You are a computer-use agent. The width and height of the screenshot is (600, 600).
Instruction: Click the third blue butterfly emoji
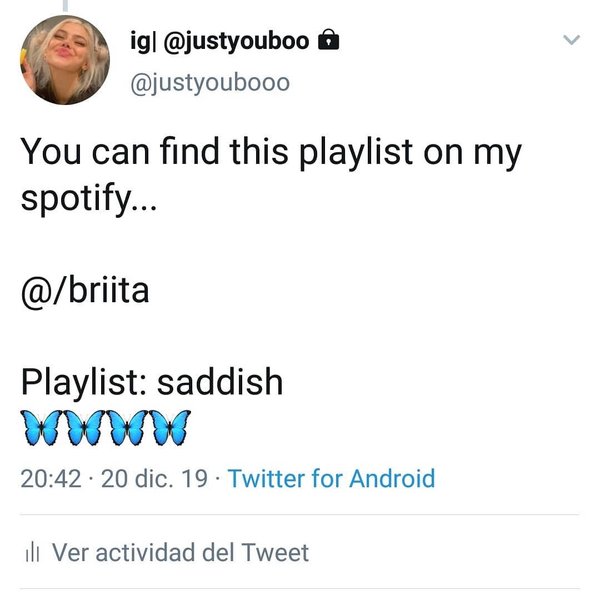pyautogui.click(x=127, y=428)
